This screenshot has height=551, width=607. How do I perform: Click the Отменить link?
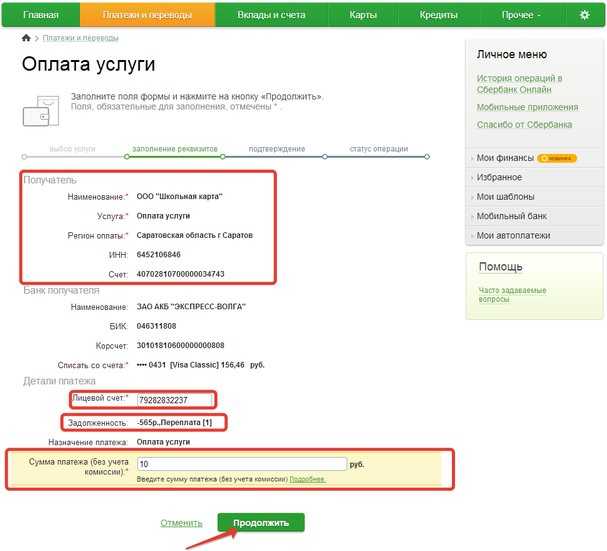(x=181, y=523)
